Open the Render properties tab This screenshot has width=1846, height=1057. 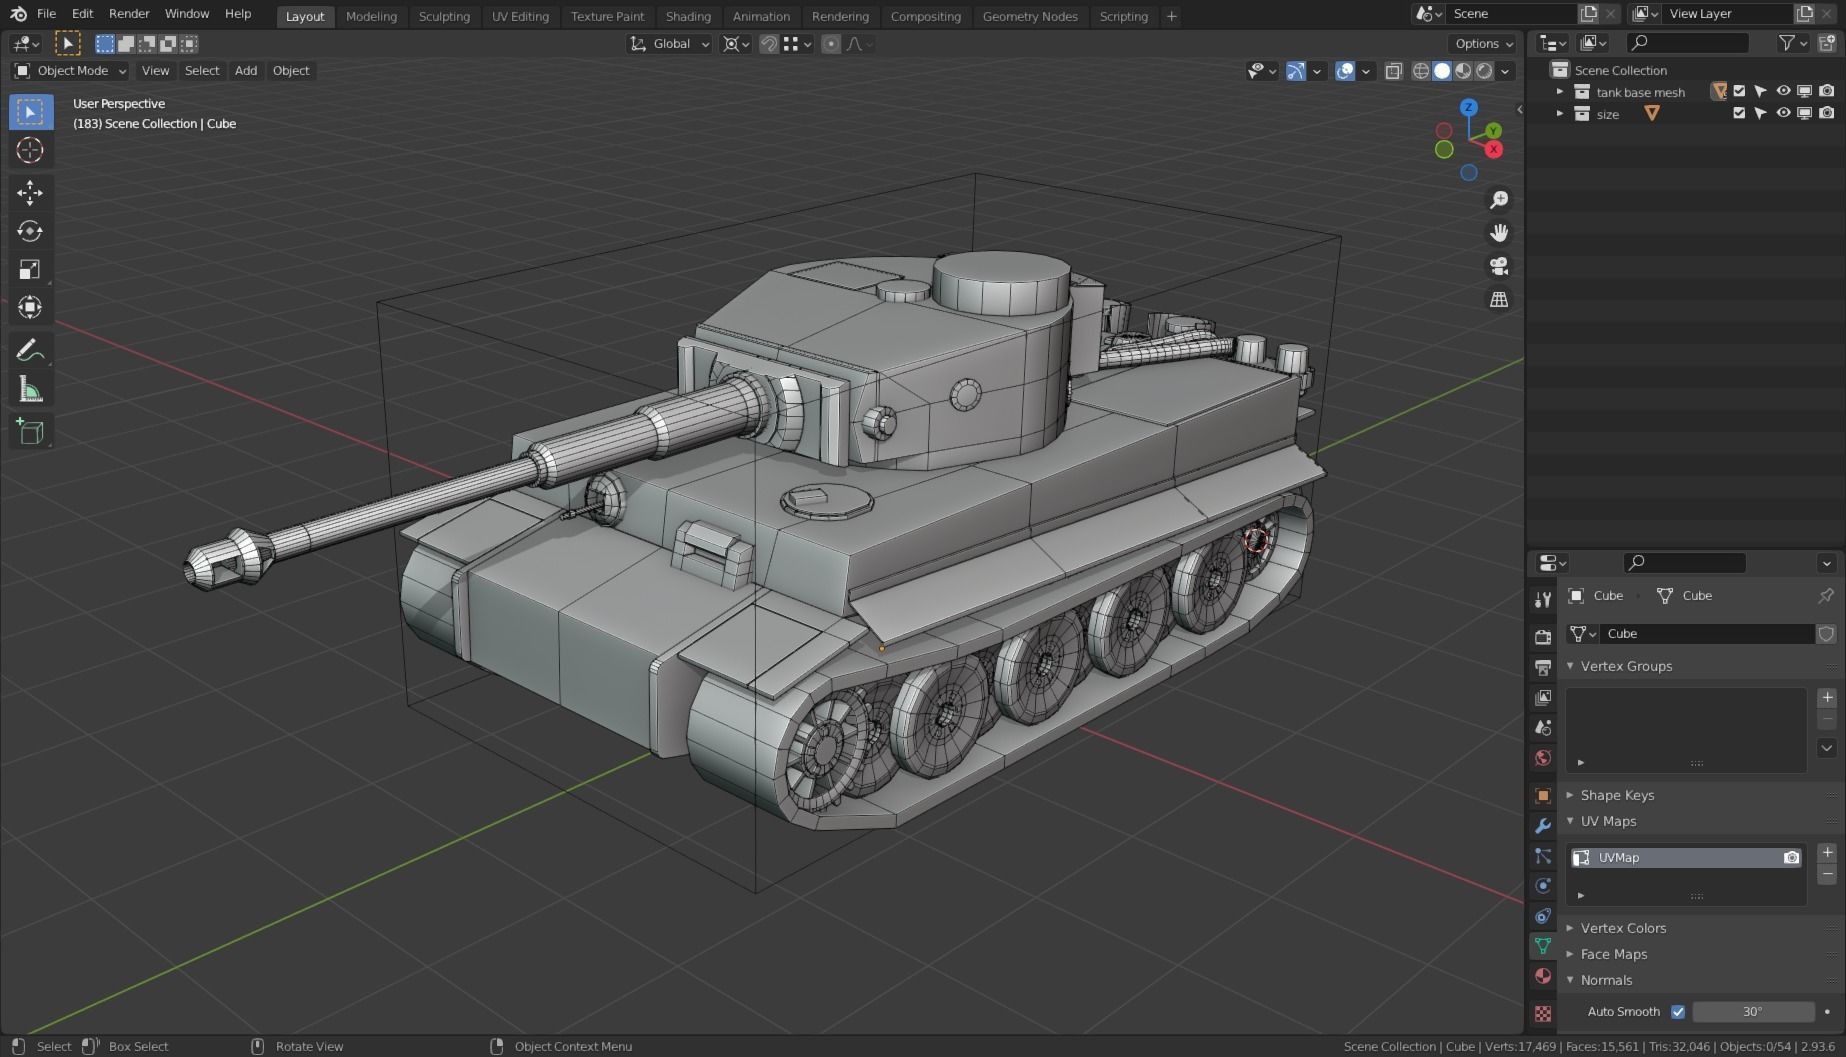(x=1543, y=637)
